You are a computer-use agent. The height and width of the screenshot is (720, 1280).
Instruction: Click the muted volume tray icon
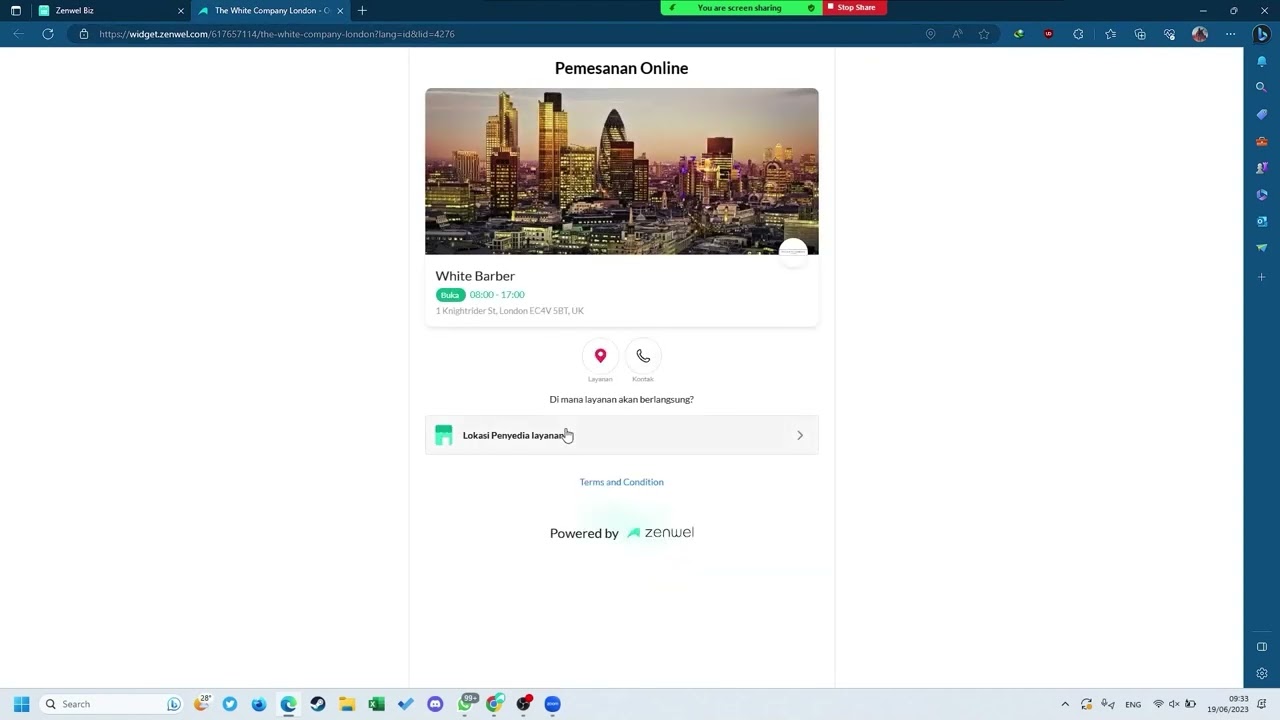(x=1174, y=704)
